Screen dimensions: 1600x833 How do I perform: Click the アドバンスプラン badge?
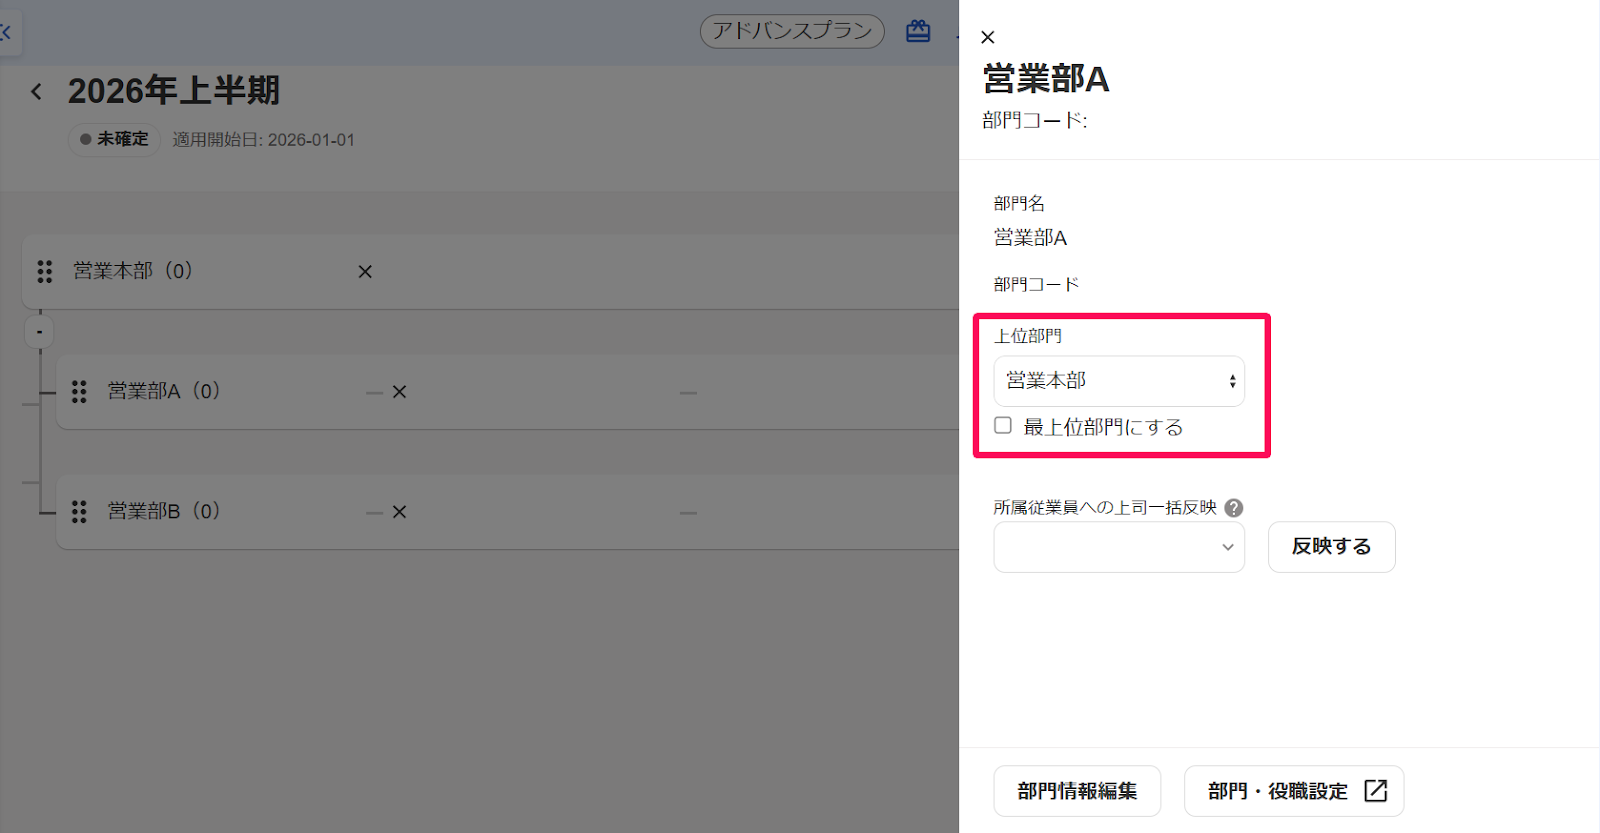point(792,31)
